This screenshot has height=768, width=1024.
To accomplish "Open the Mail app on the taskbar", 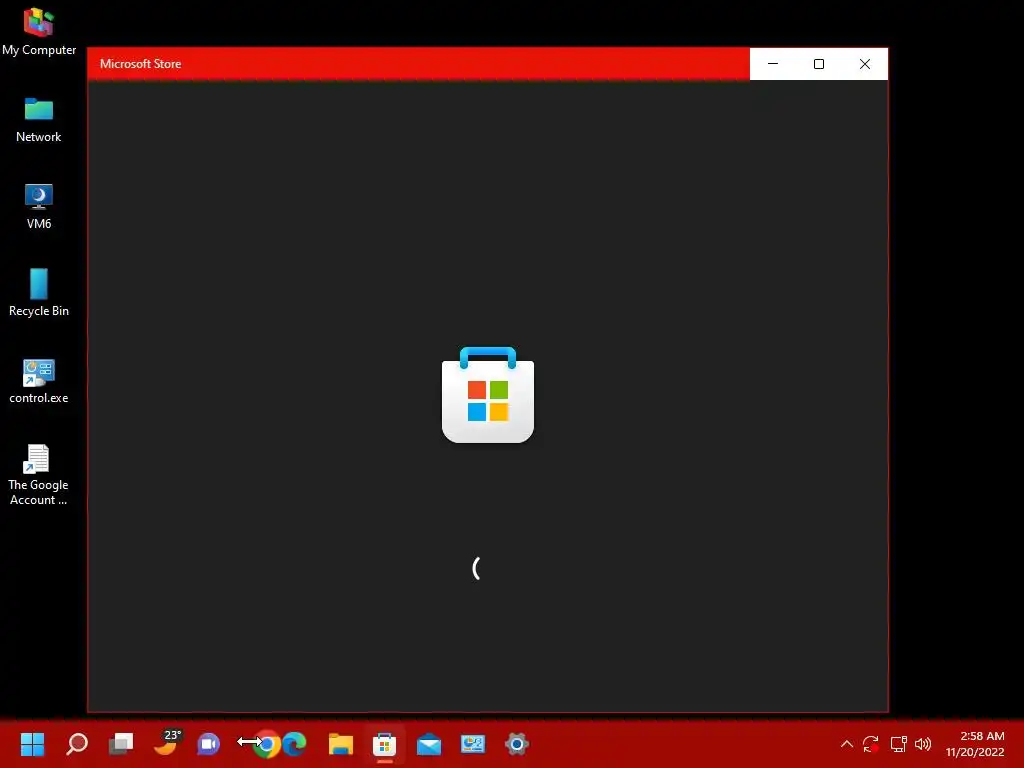I will 429,744.
